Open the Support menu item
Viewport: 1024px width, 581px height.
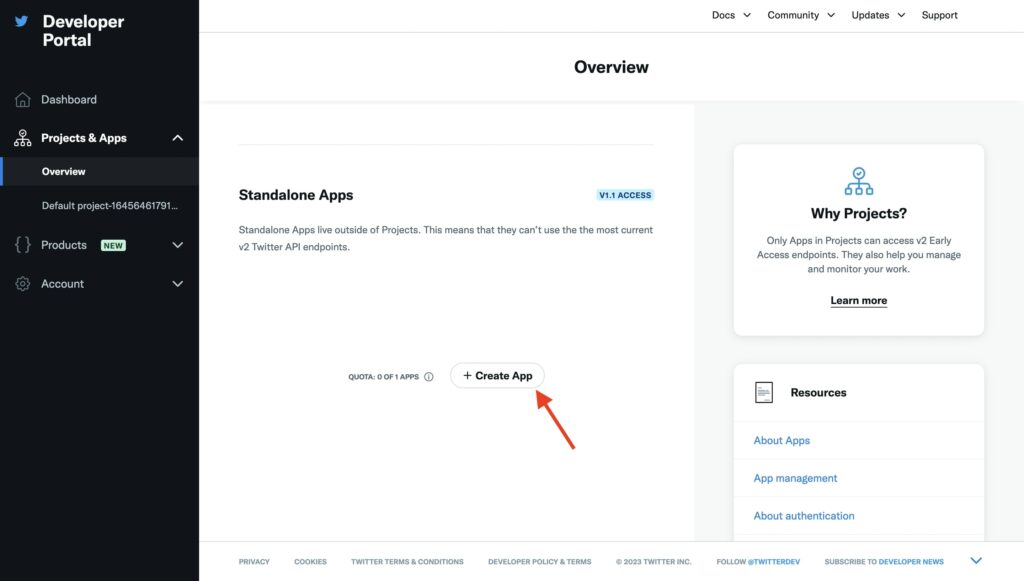[939, 15]
